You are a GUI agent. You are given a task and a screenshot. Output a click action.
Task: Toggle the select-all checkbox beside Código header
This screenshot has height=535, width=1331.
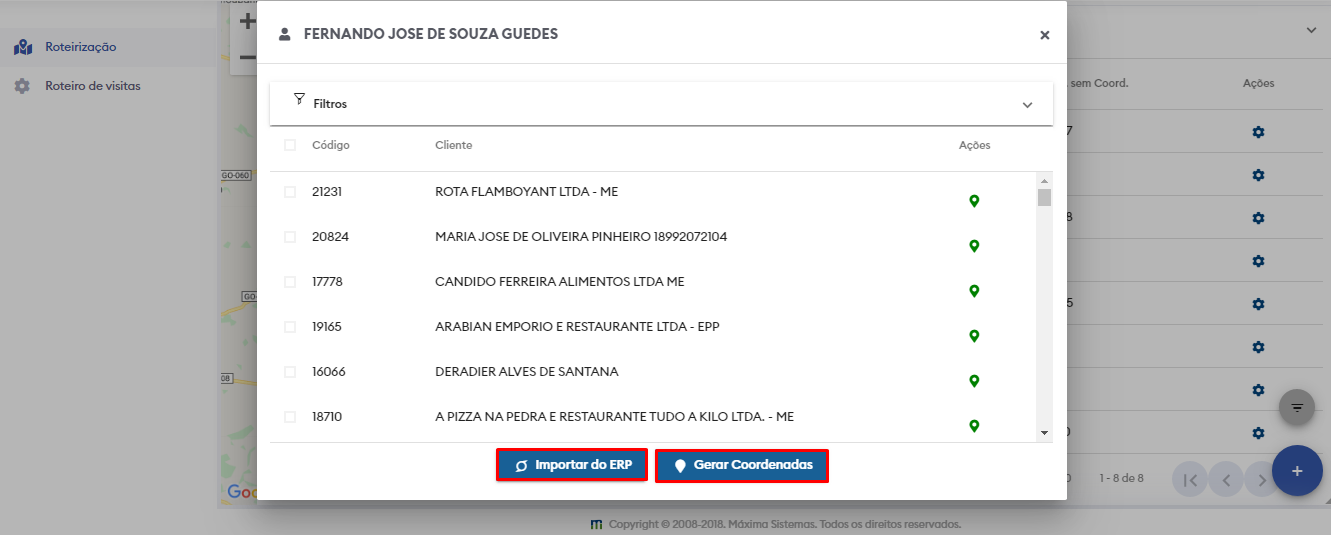pyautogui.click(x=290, y=145)
